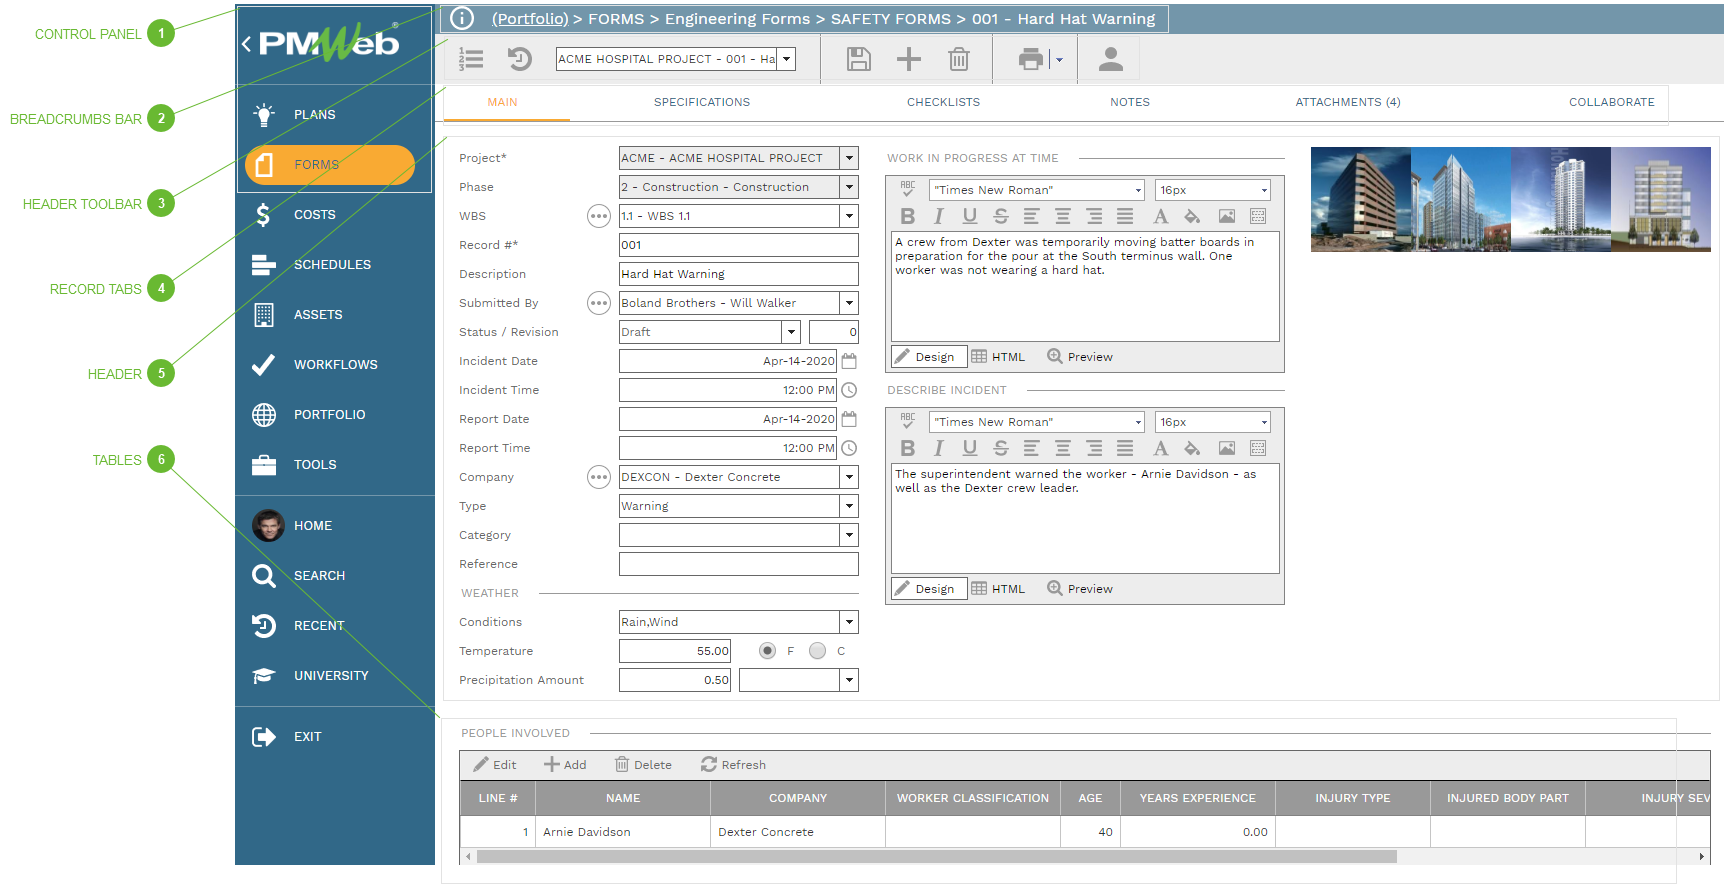Save the record with floppy disk icon

click(858, 59)
